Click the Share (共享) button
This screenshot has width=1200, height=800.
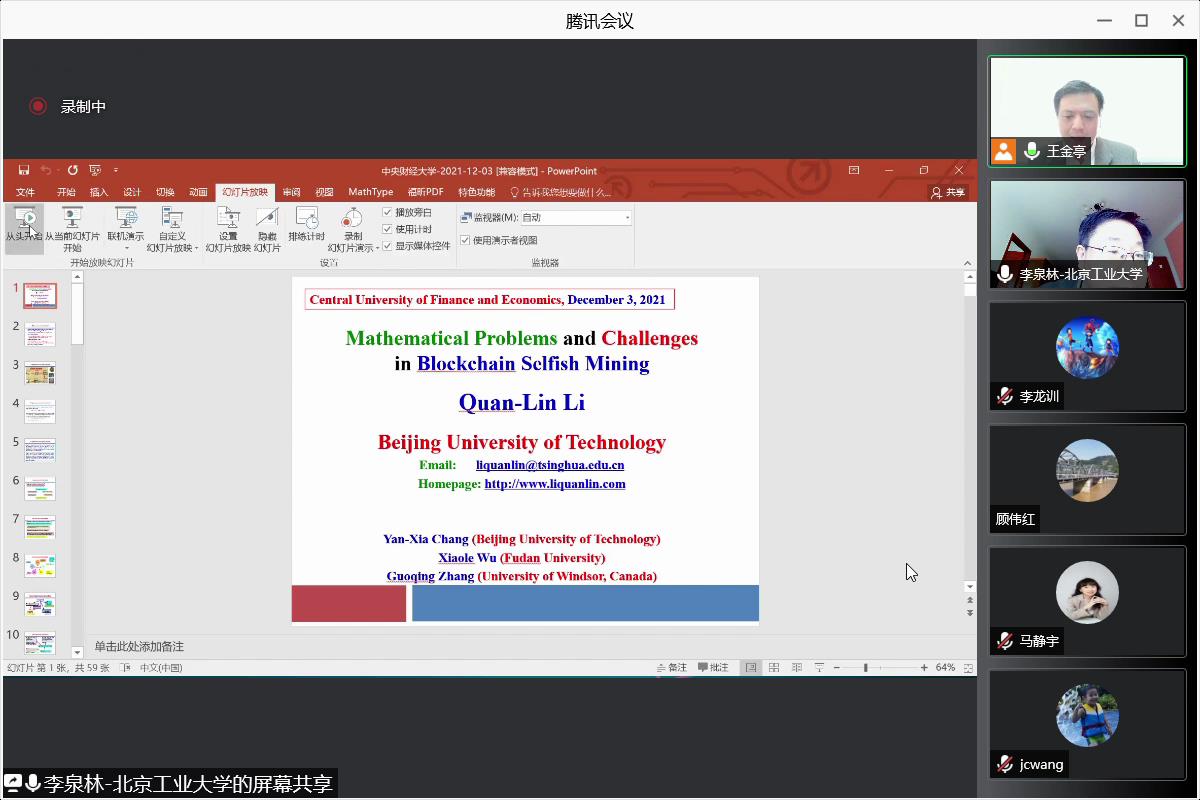(948, 192)
